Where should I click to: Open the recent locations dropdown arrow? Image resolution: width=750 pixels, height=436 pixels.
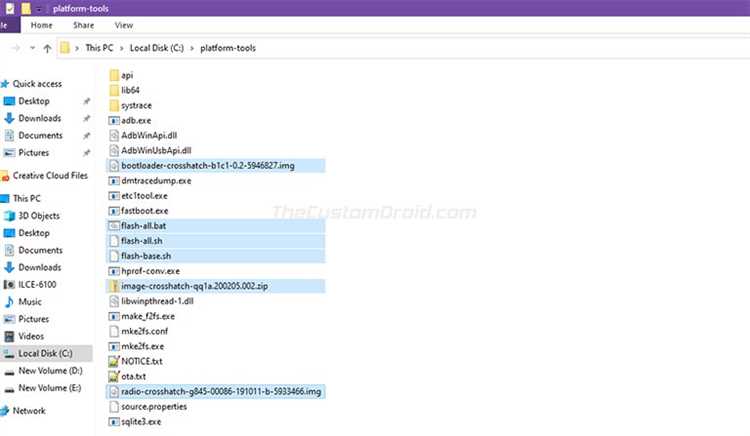click(33, 48)
